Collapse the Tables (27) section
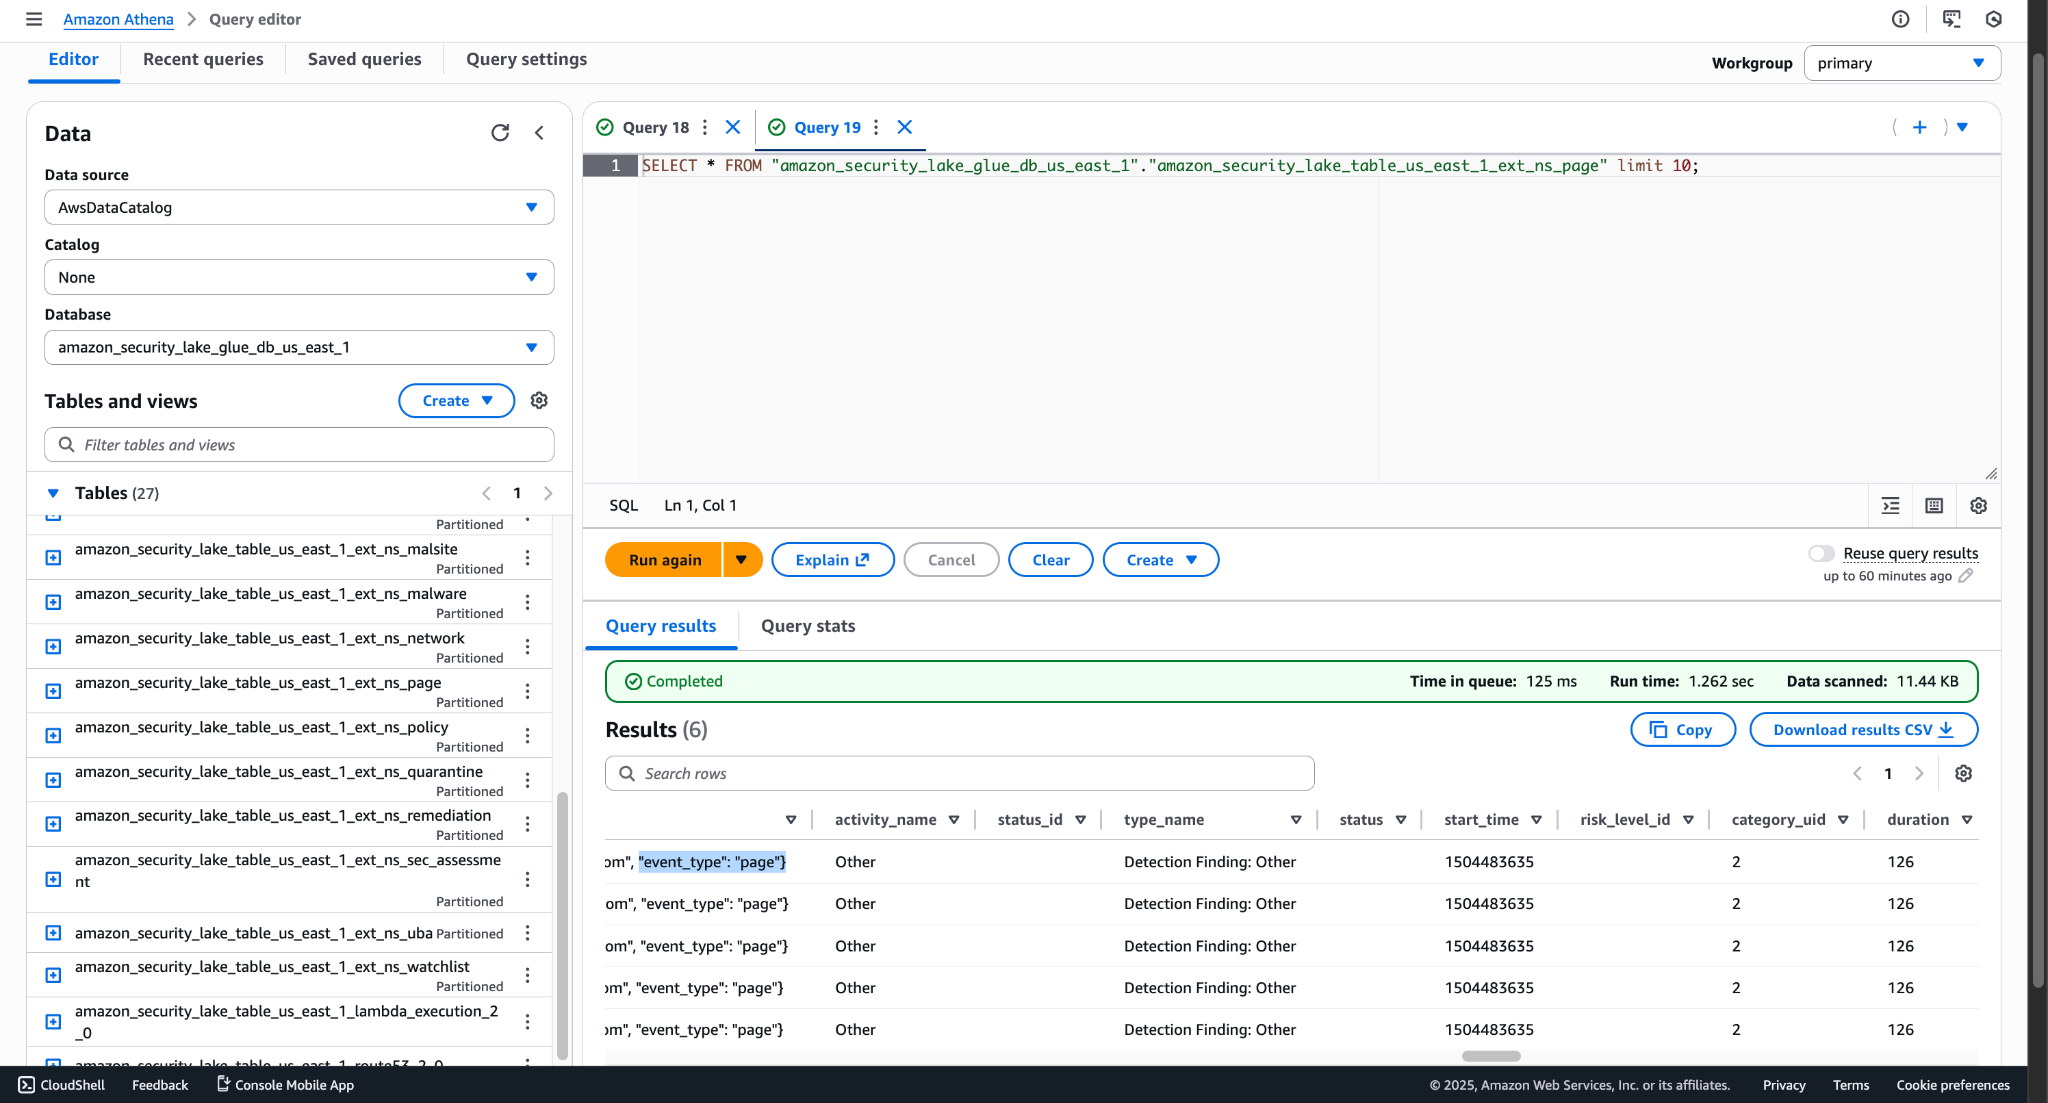2048x1103 pixels. tap(53, 493)
